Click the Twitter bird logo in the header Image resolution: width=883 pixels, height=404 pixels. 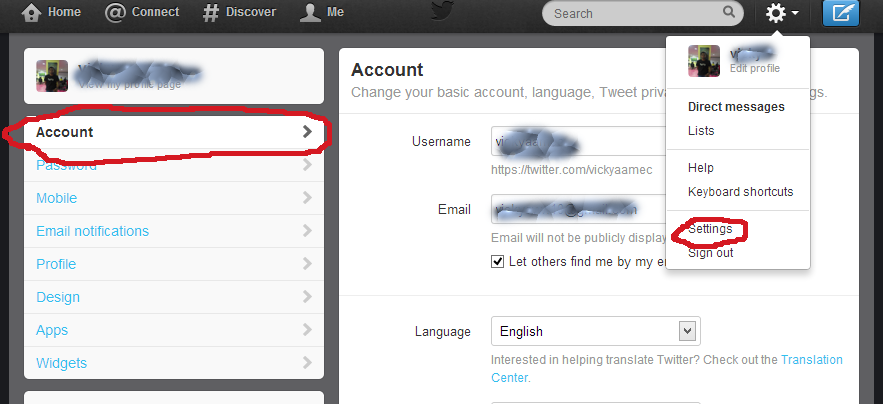pos(444,12)
